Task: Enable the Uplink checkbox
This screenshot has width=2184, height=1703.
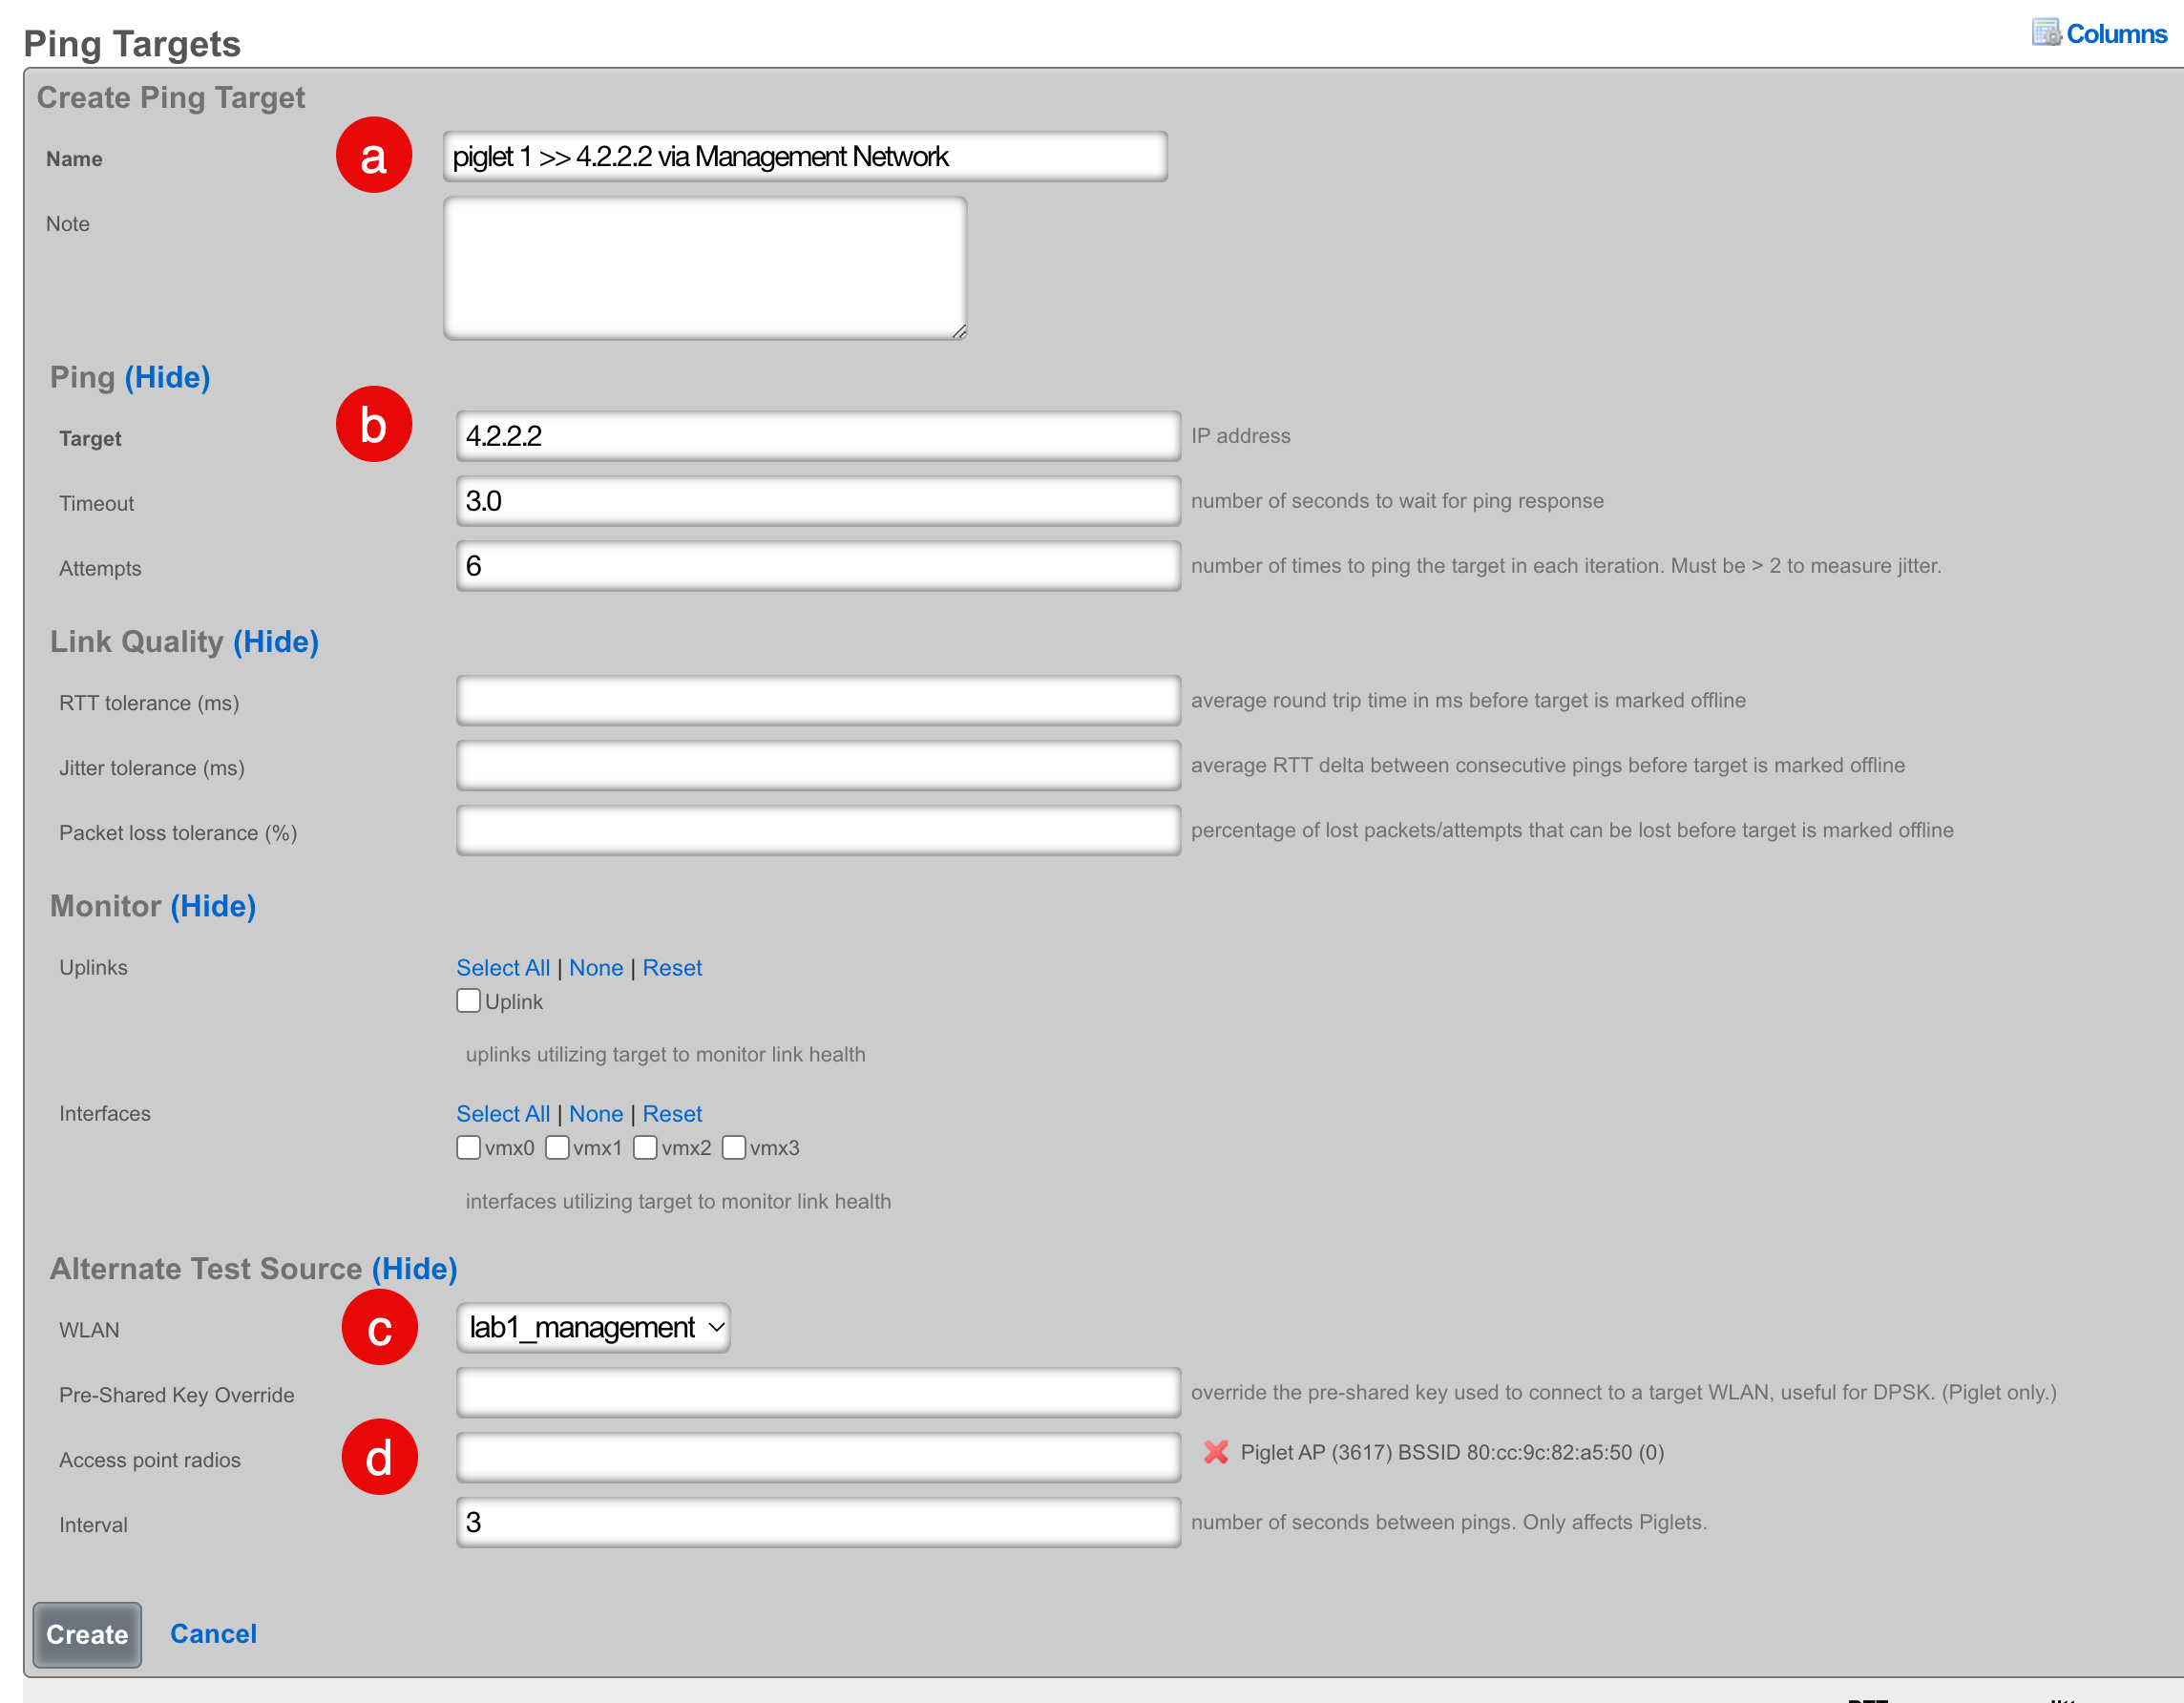Action: pyautogui.click(x=468, y=1000)
